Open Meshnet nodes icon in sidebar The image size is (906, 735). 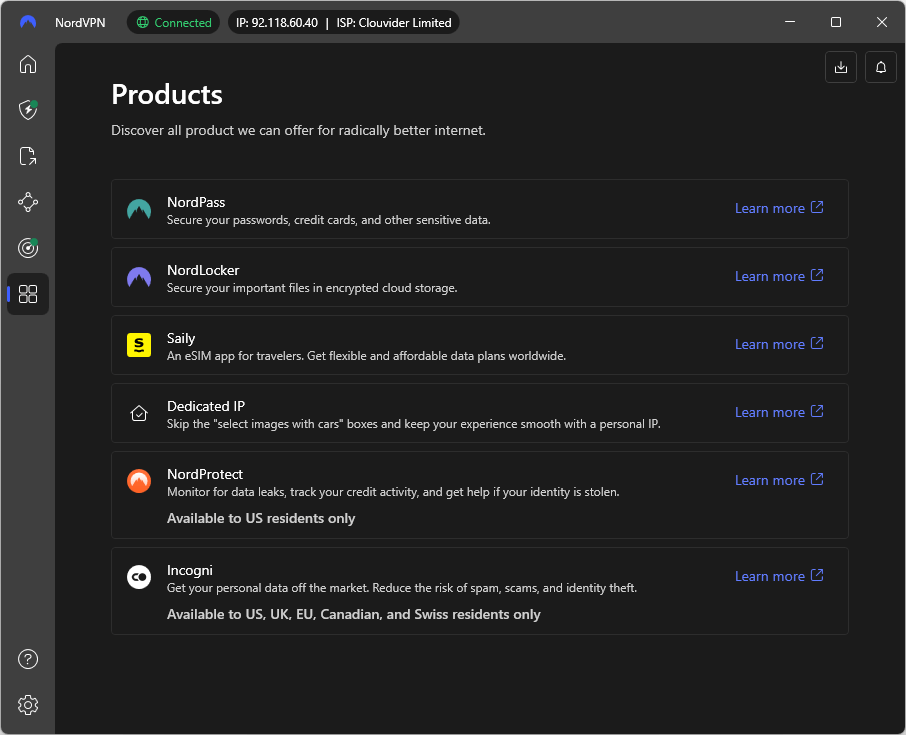tap(28, 202)
